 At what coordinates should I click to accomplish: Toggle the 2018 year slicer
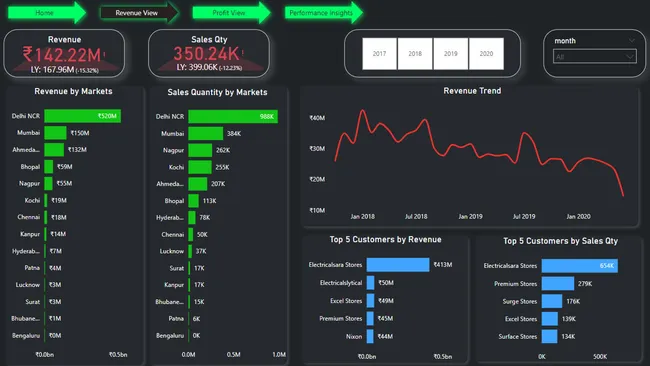tap(415, 53)
